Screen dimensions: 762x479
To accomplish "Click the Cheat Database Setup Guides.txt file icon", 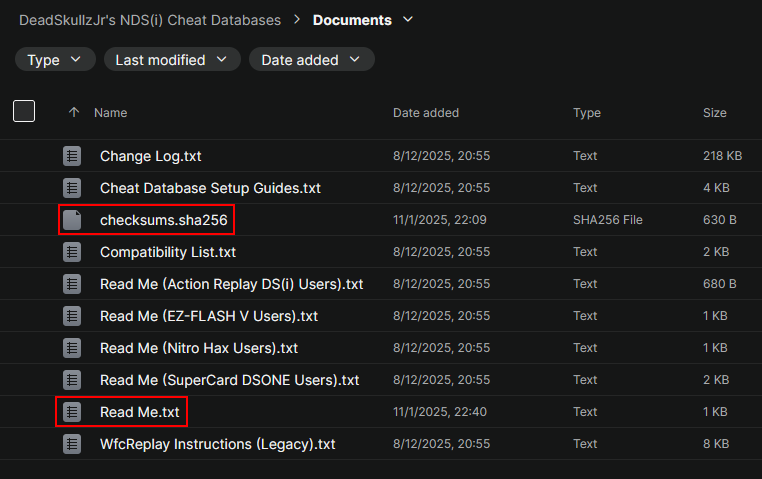I will tap(72, 188).
